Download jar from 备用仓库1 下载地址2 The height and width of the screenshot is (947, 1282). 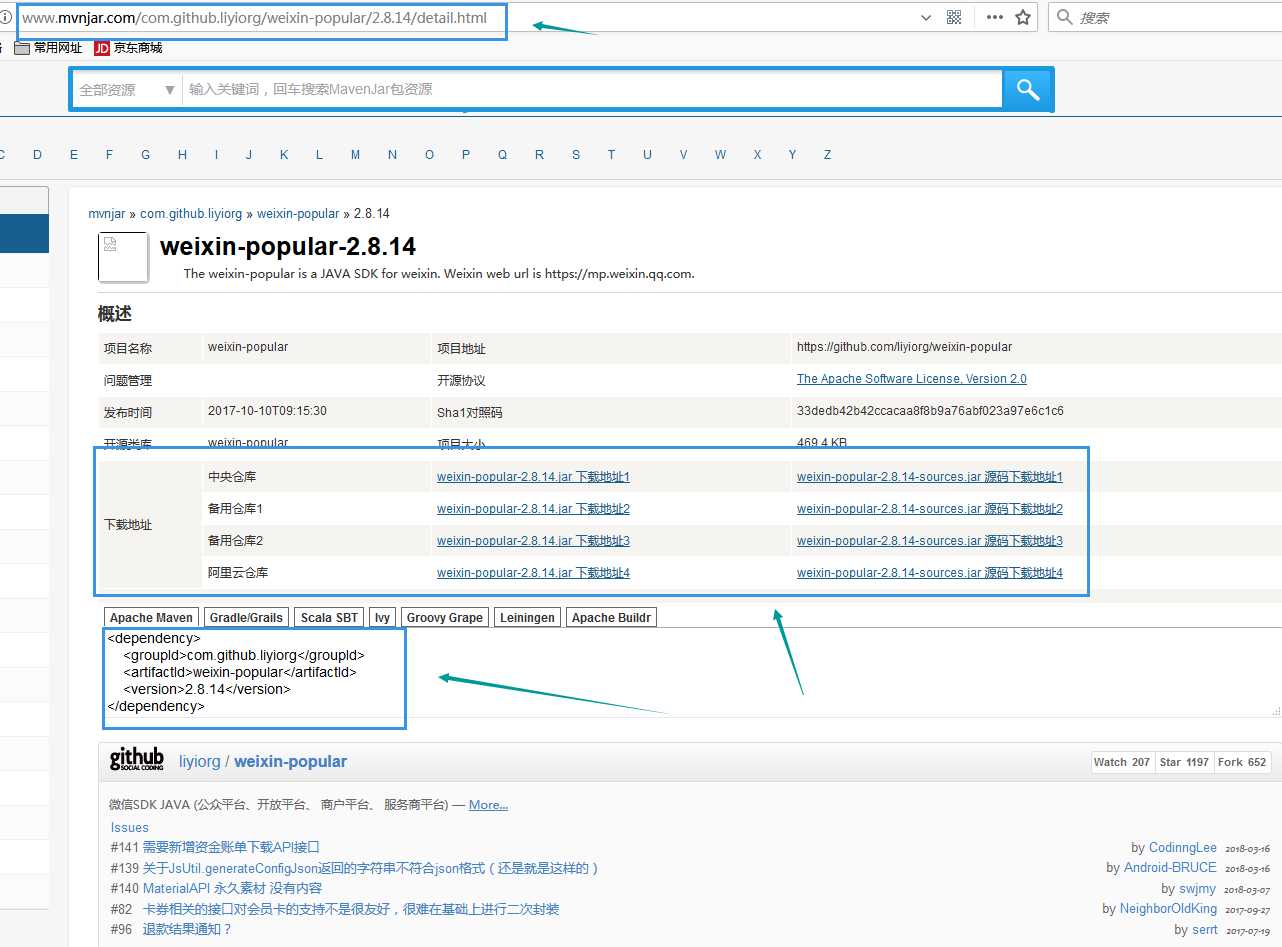point(533,509)
